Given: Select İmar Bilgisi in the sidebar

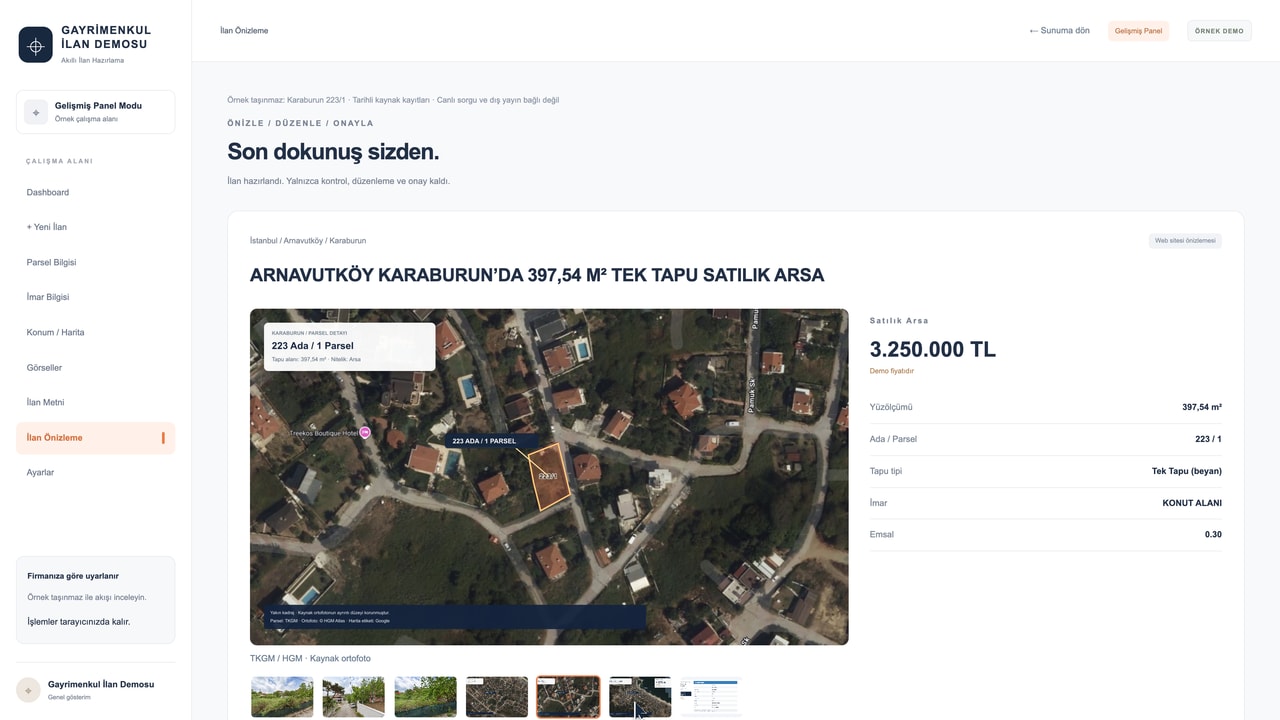Looking at the screenshot, I should point(95,297).
